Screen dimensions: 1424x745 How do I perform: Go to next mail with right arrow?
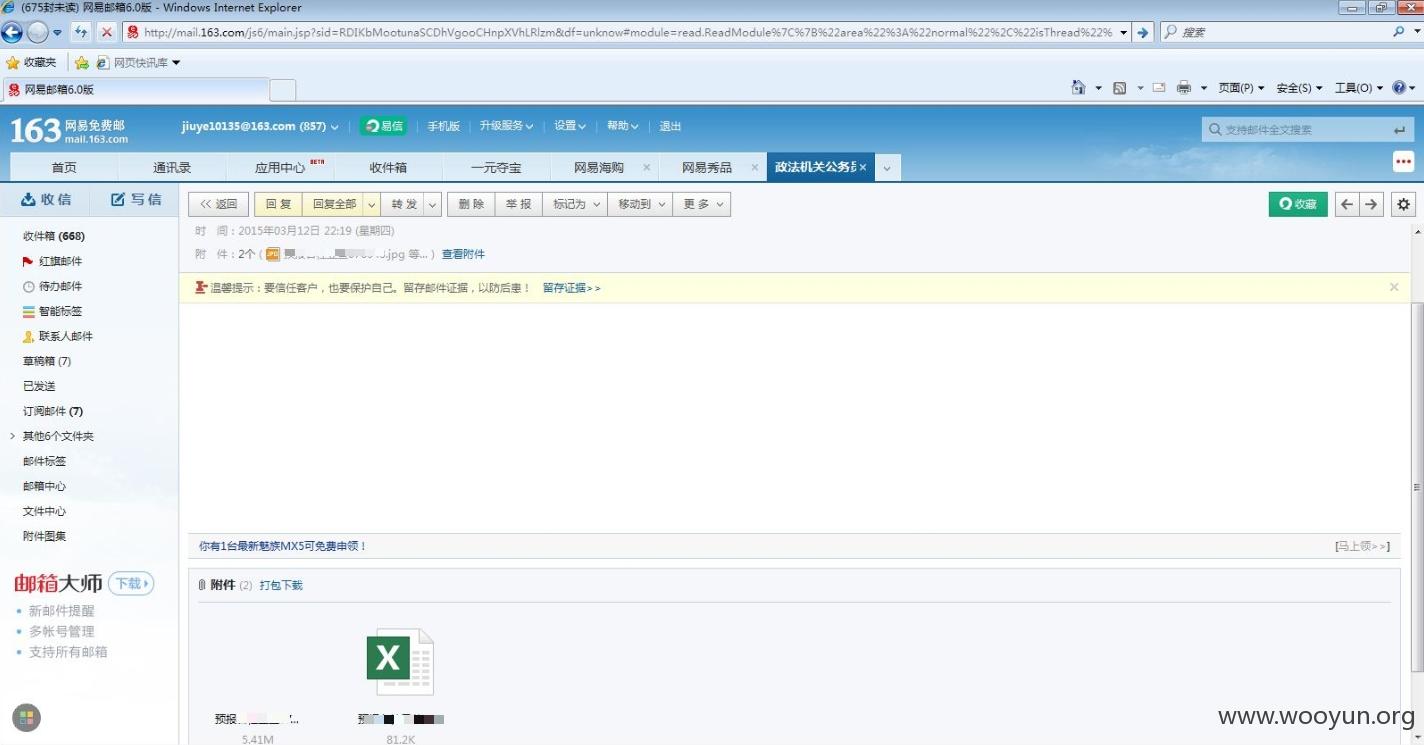pyautogui.click(x=1371, y=204)
